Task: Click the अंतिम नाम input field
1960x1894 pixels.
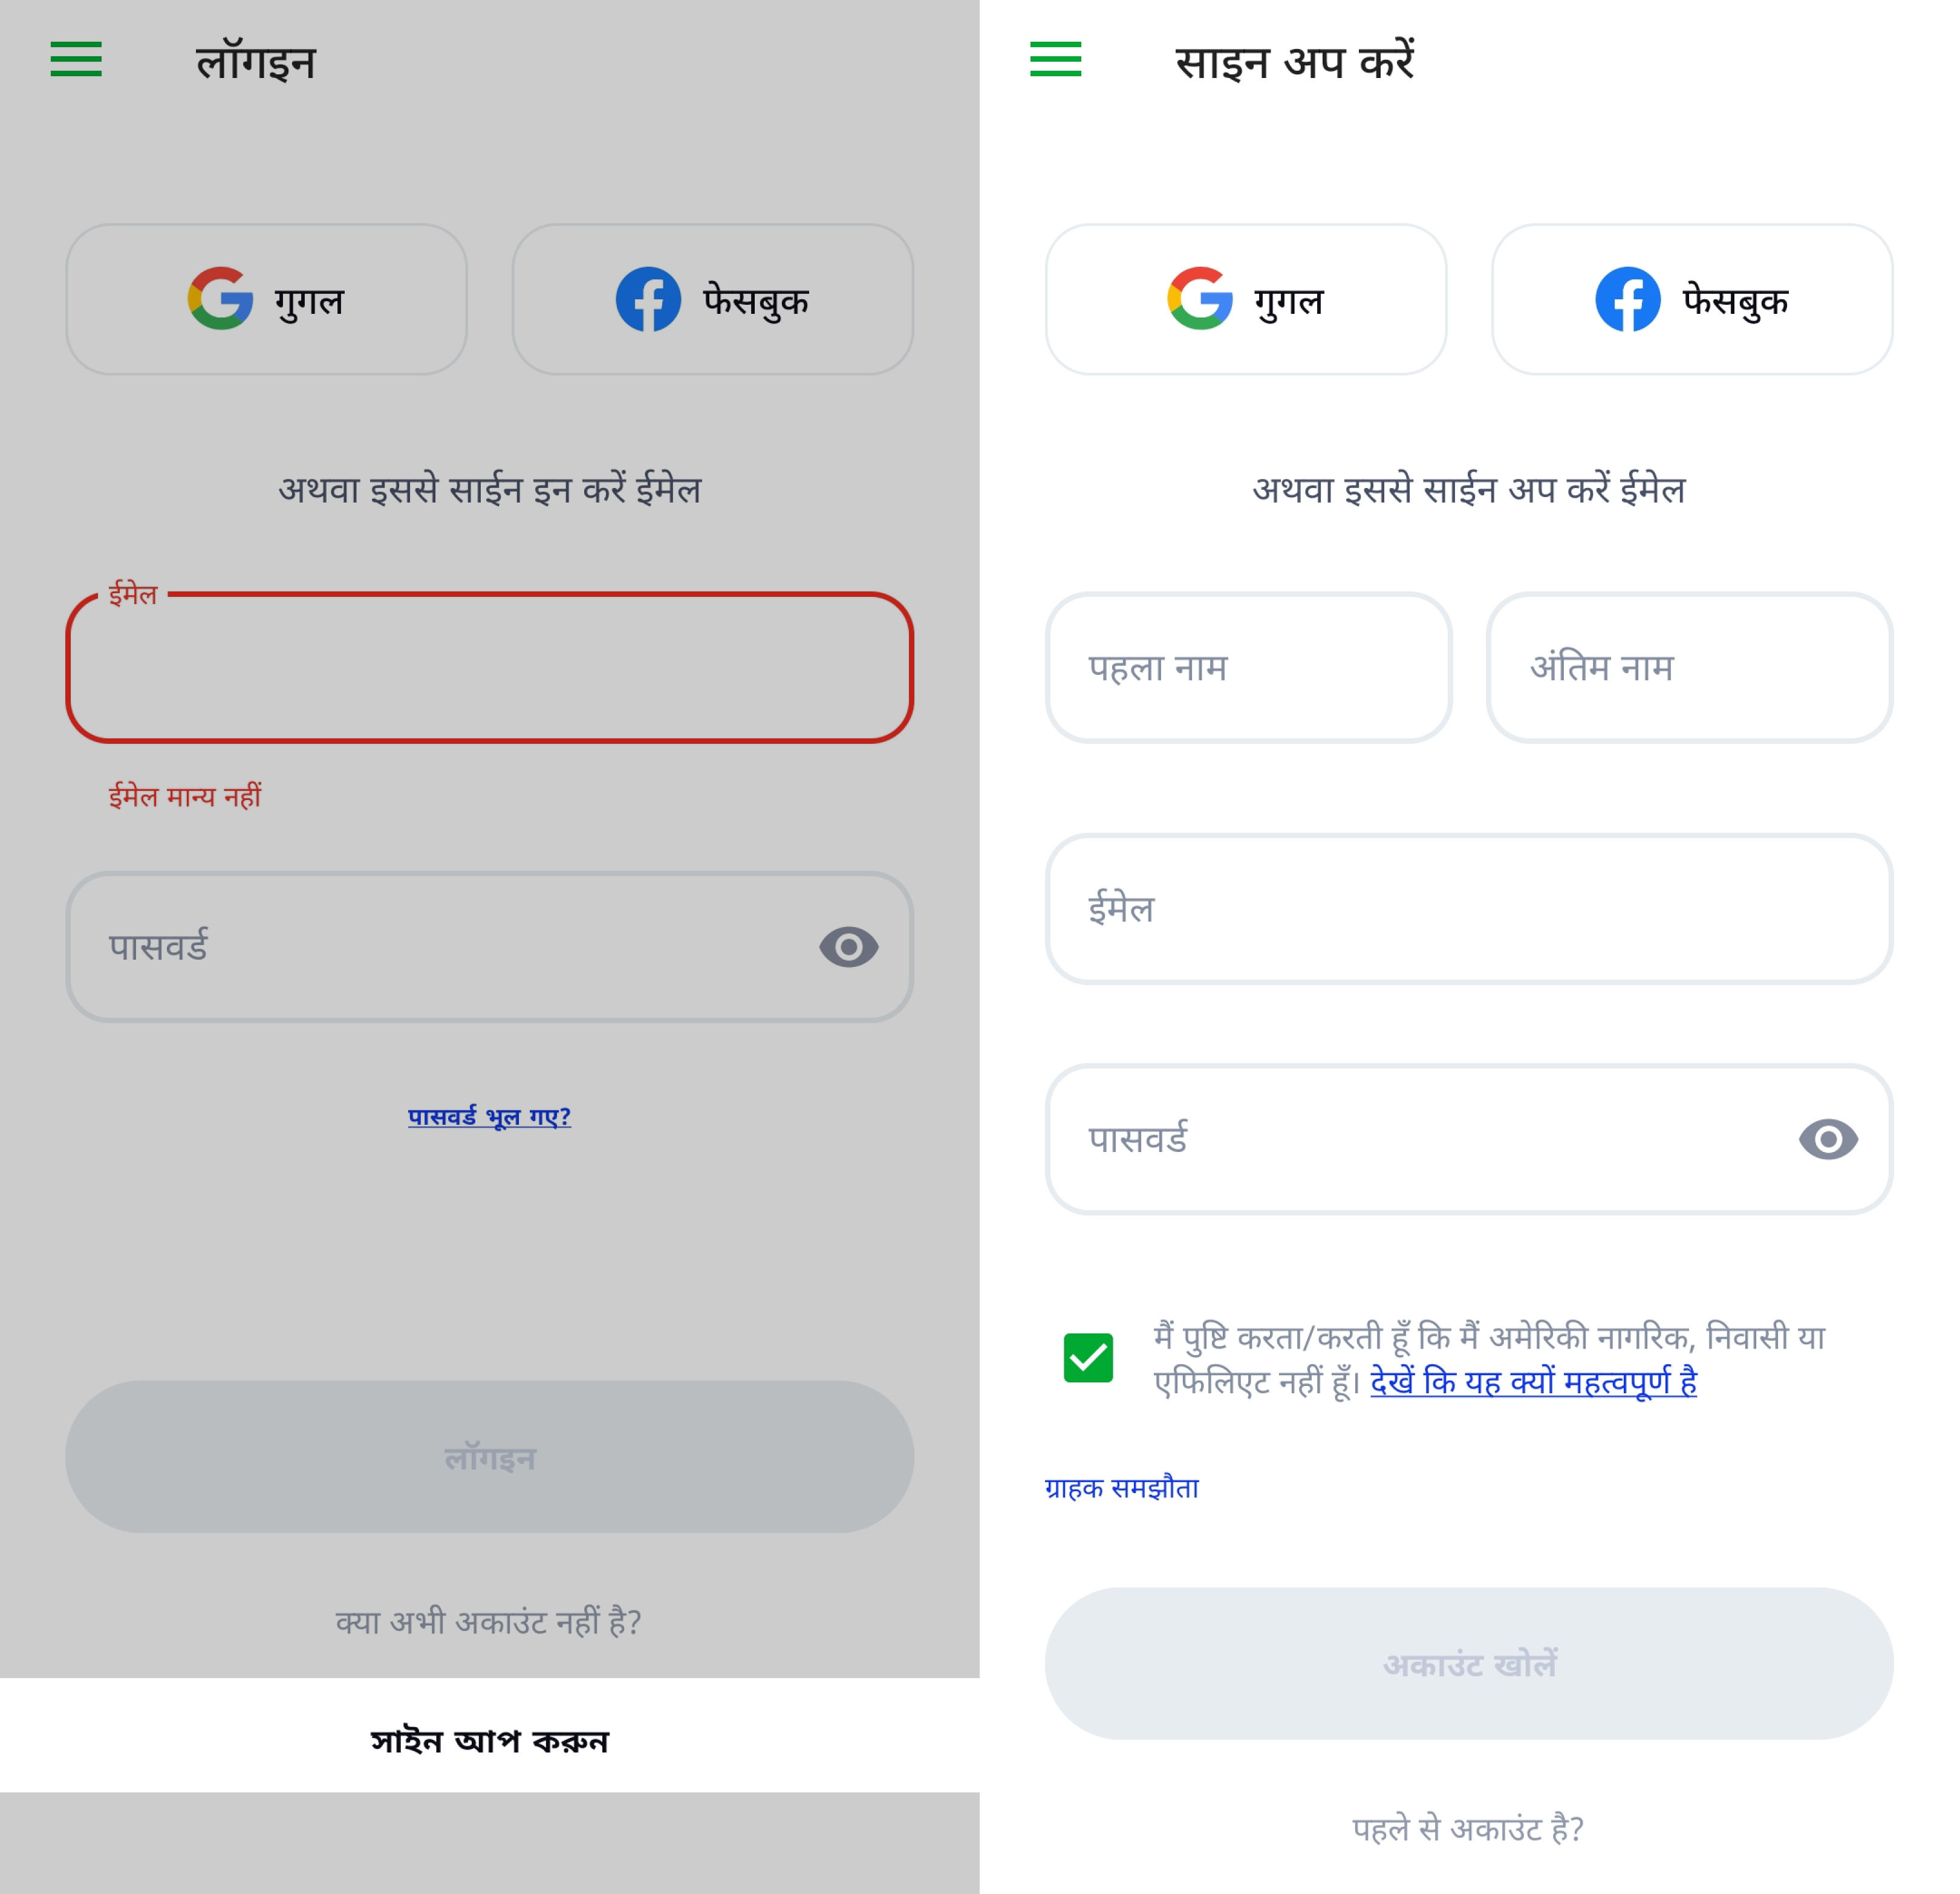Action: [x=1690, y=668]
